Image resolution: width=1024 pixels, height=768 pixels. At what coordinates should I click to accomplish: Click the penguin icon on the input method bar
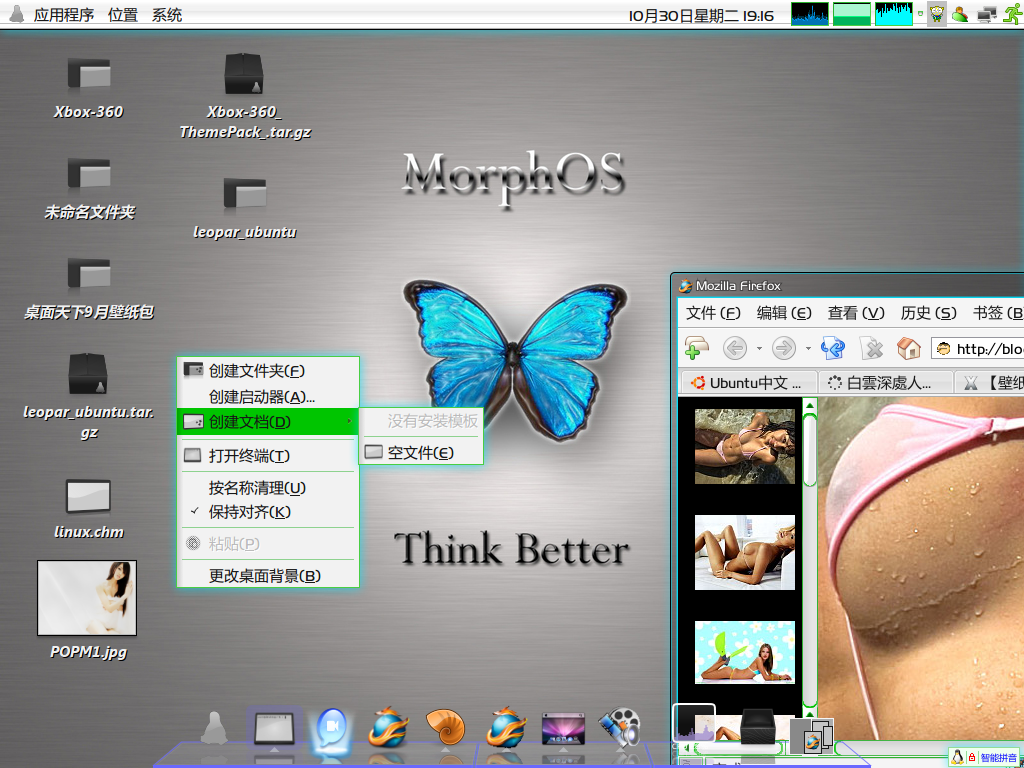point(957,757)
